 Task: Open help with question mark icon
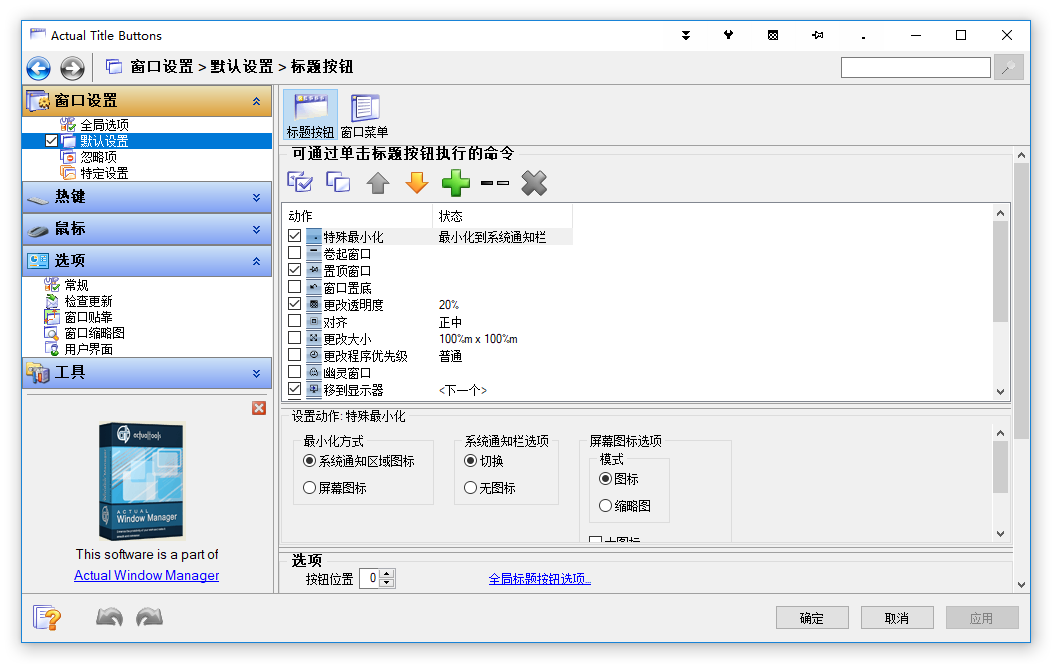click(x=47, y=617)
